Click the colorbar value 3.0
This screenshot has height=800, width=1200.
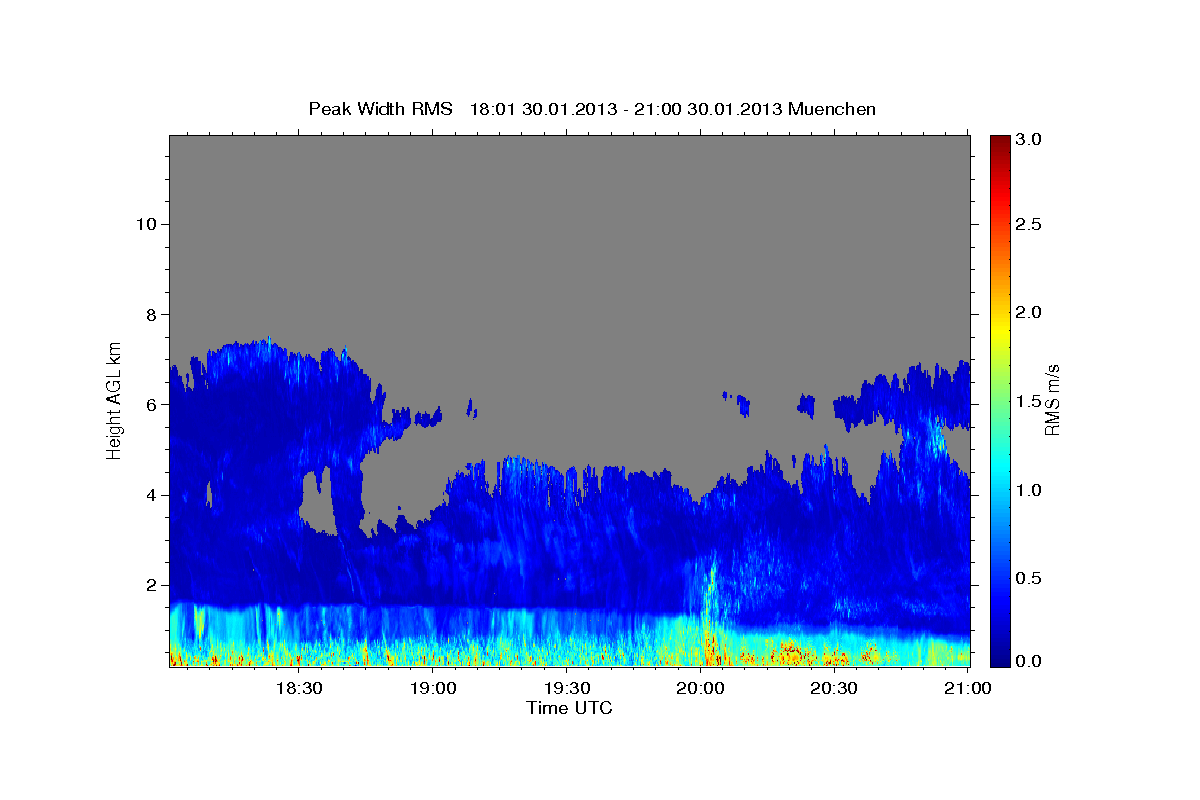point(1029,139)
